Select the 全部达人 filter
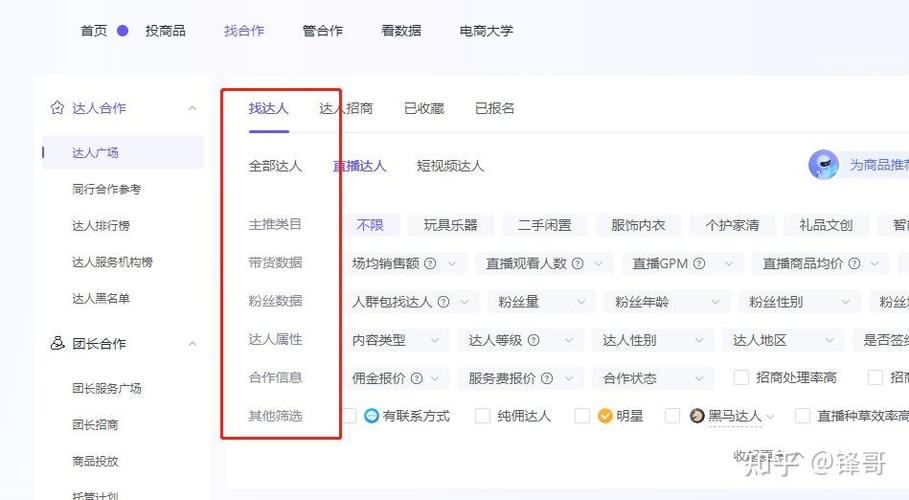 coord(275,166)
